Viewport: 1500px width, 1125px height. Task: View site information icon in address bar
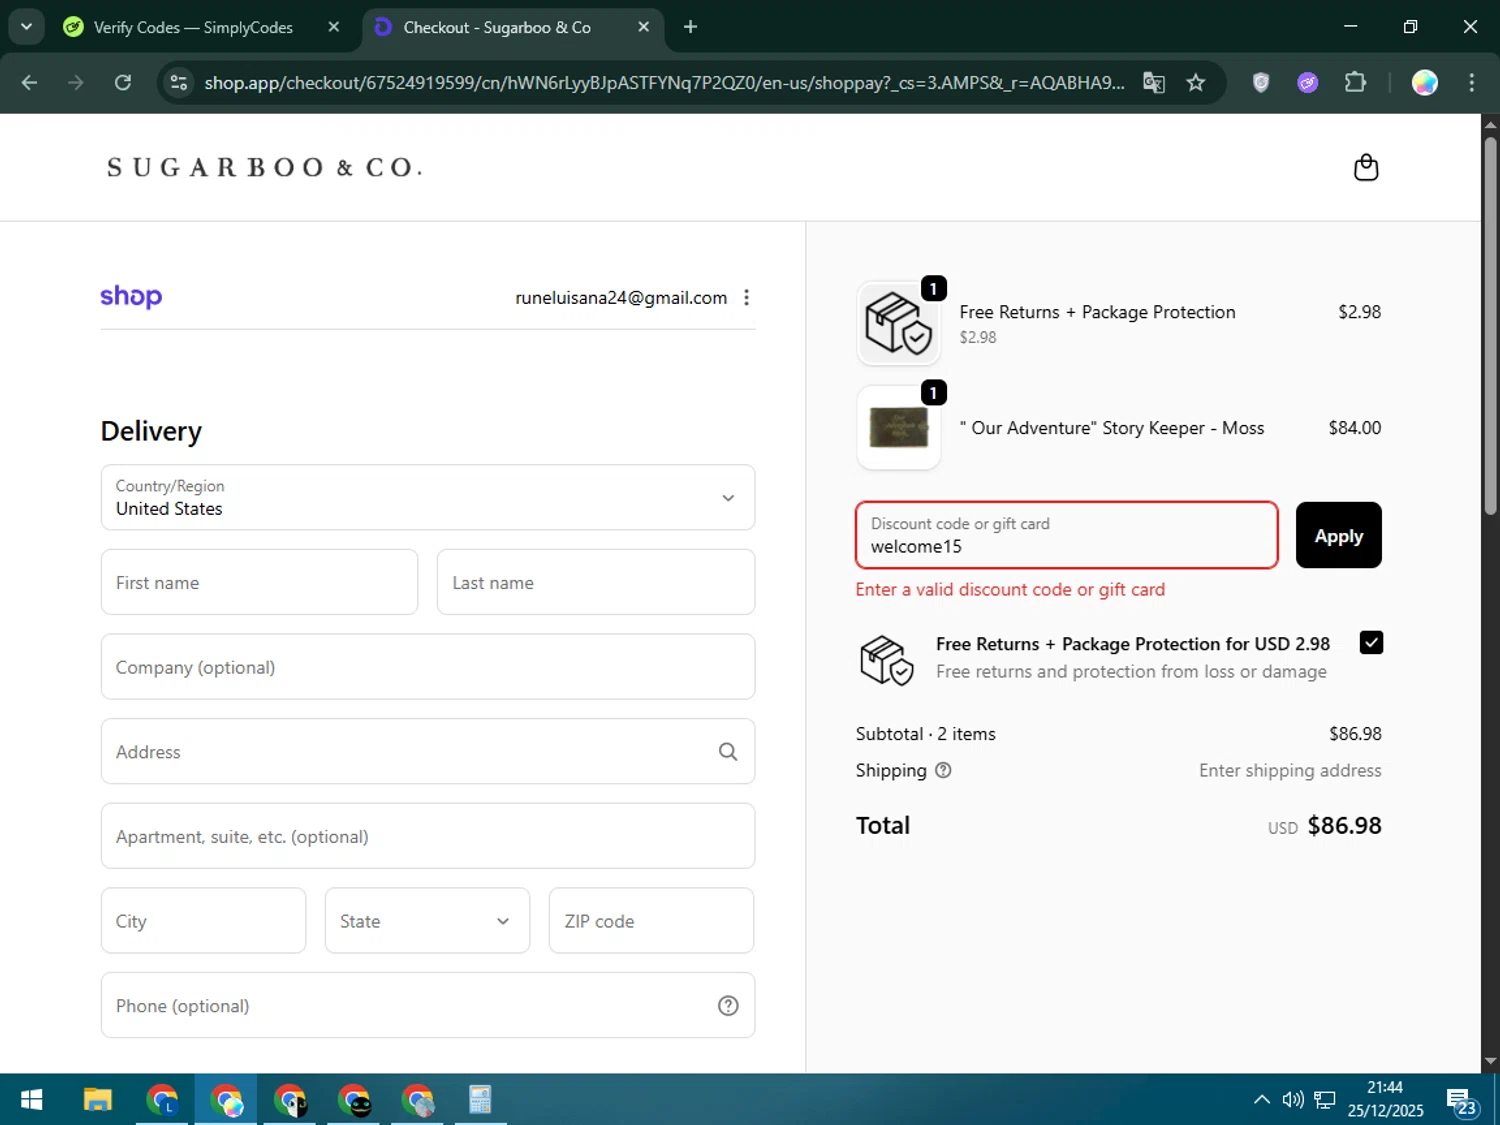[179, 82]
